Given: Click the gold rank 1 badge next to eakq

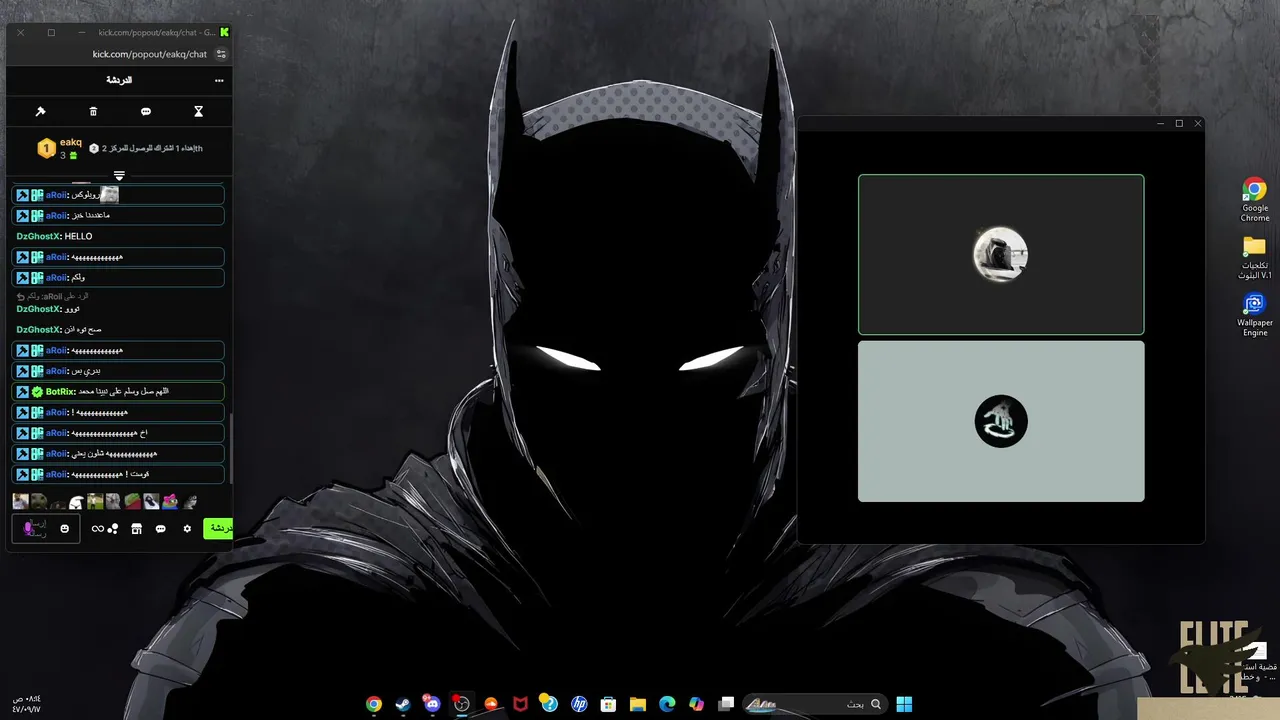Looking at the screenshot, I should click(46, 149).
